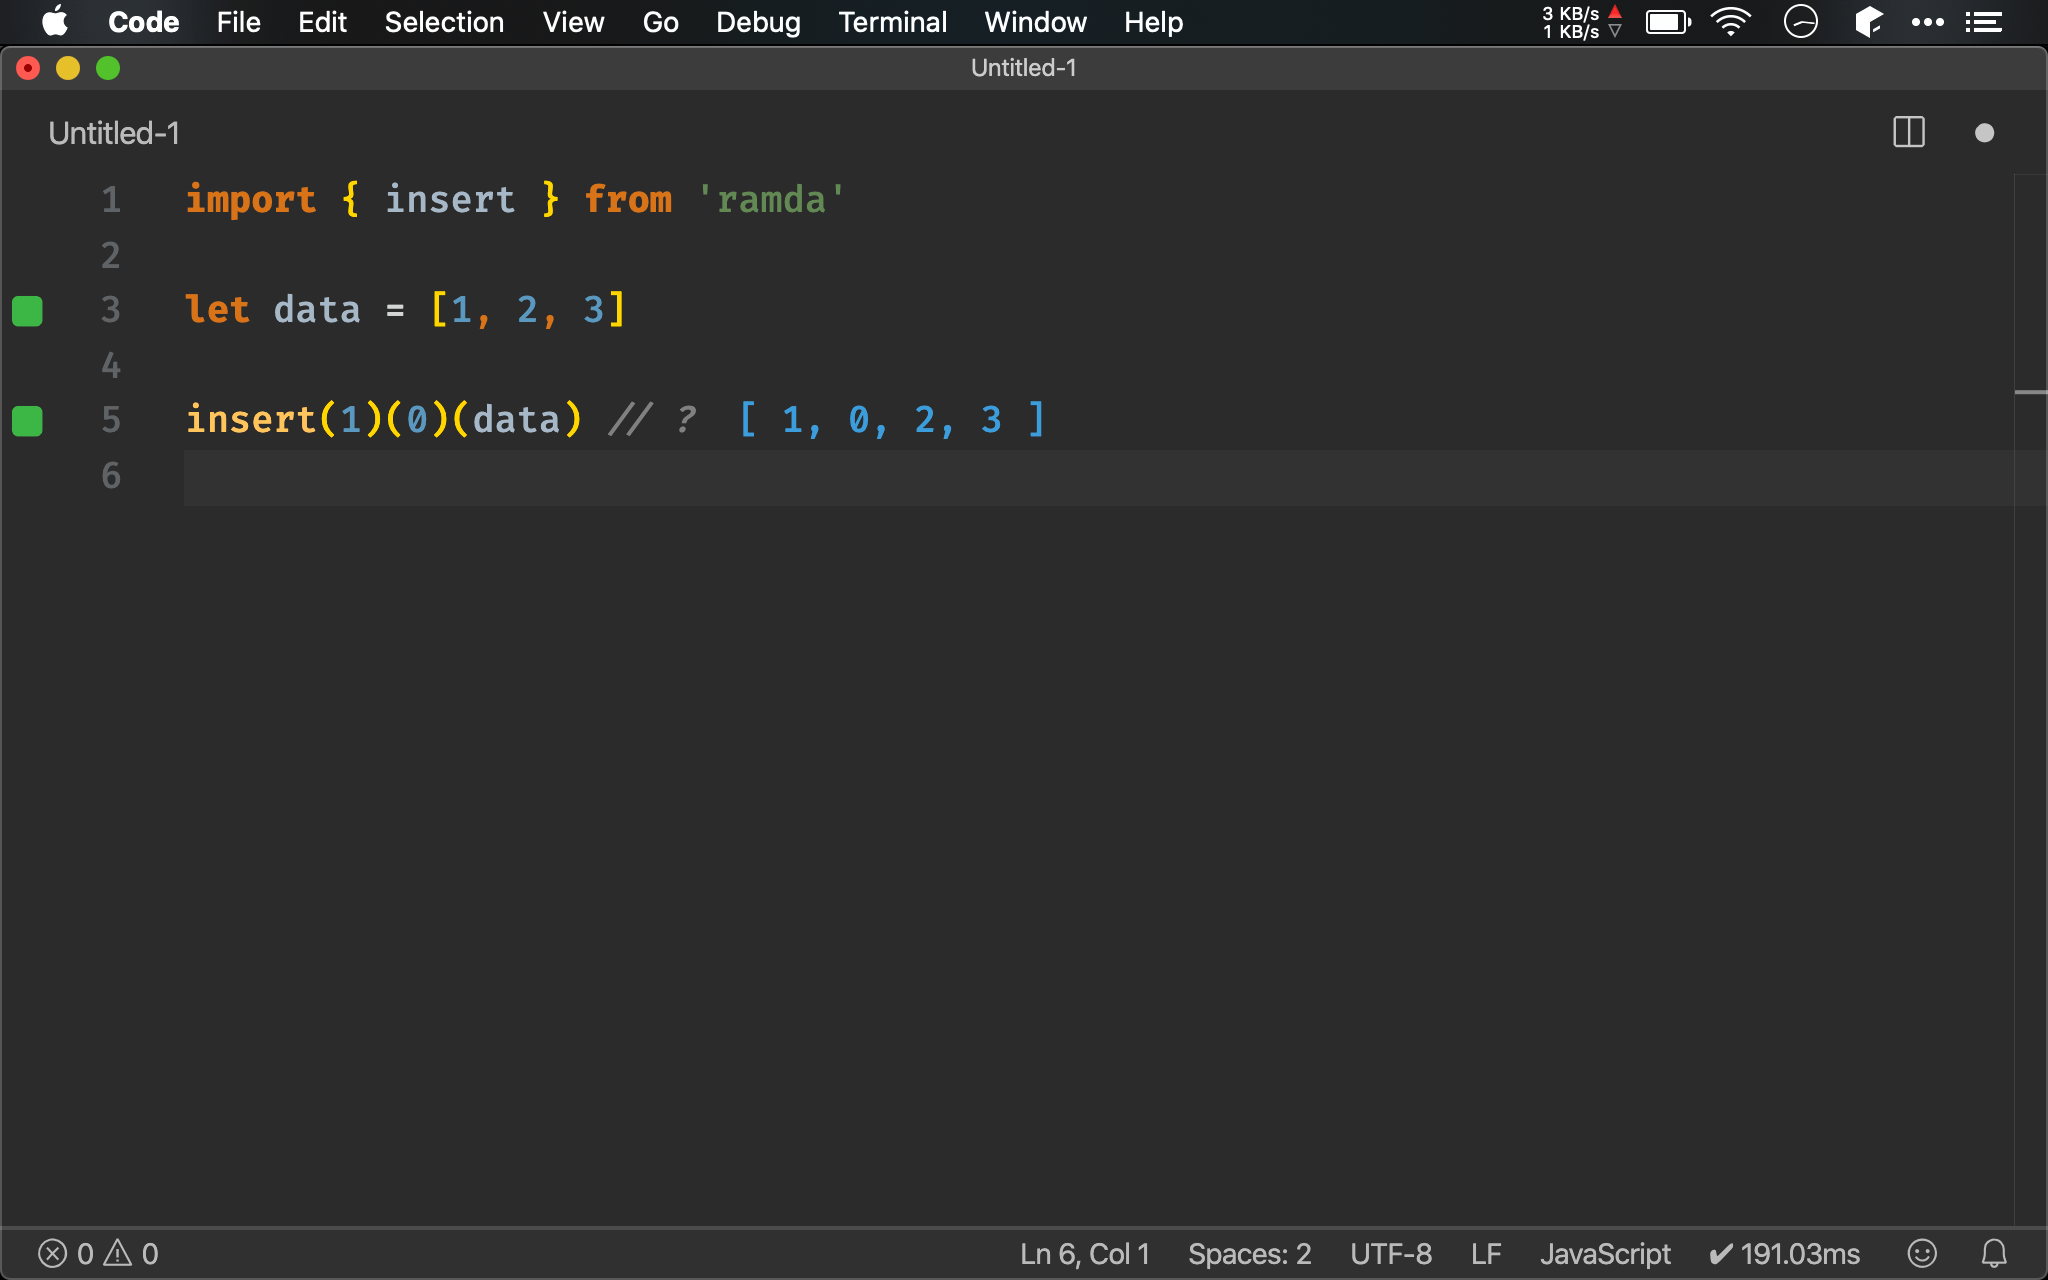Click the 191.03ms Quokka timing status

tap(1785, 1254)
